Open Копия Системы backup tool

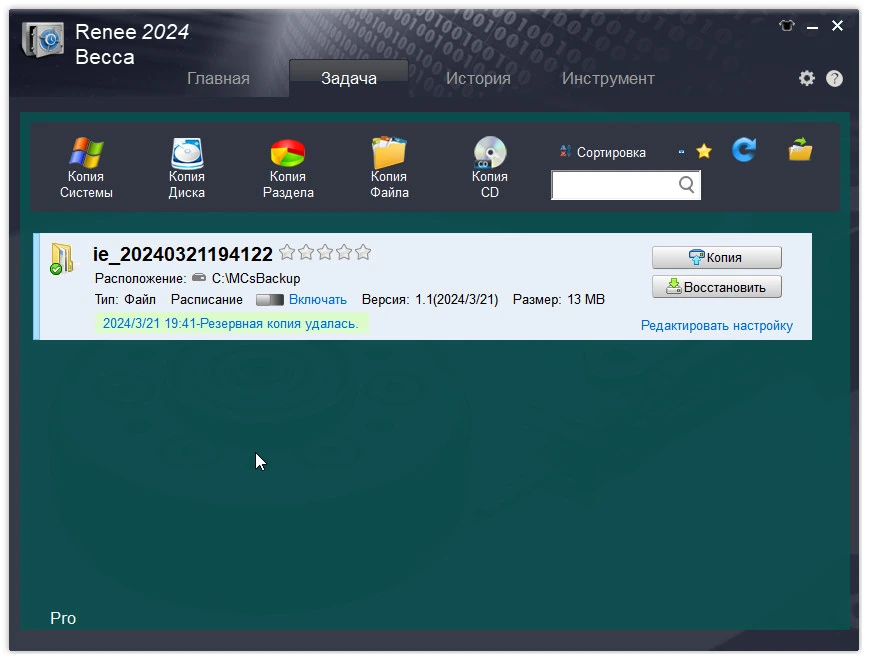86,168
